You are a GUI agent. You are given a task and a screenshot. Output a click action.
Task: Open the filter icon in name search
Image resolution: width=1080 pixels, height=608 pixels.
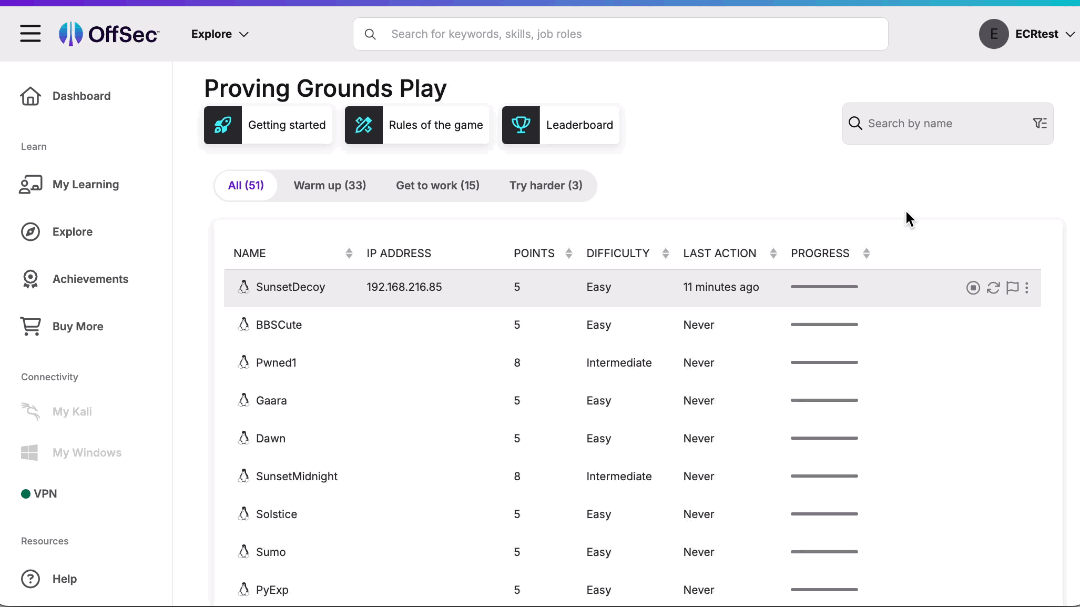coord(1039,123)
